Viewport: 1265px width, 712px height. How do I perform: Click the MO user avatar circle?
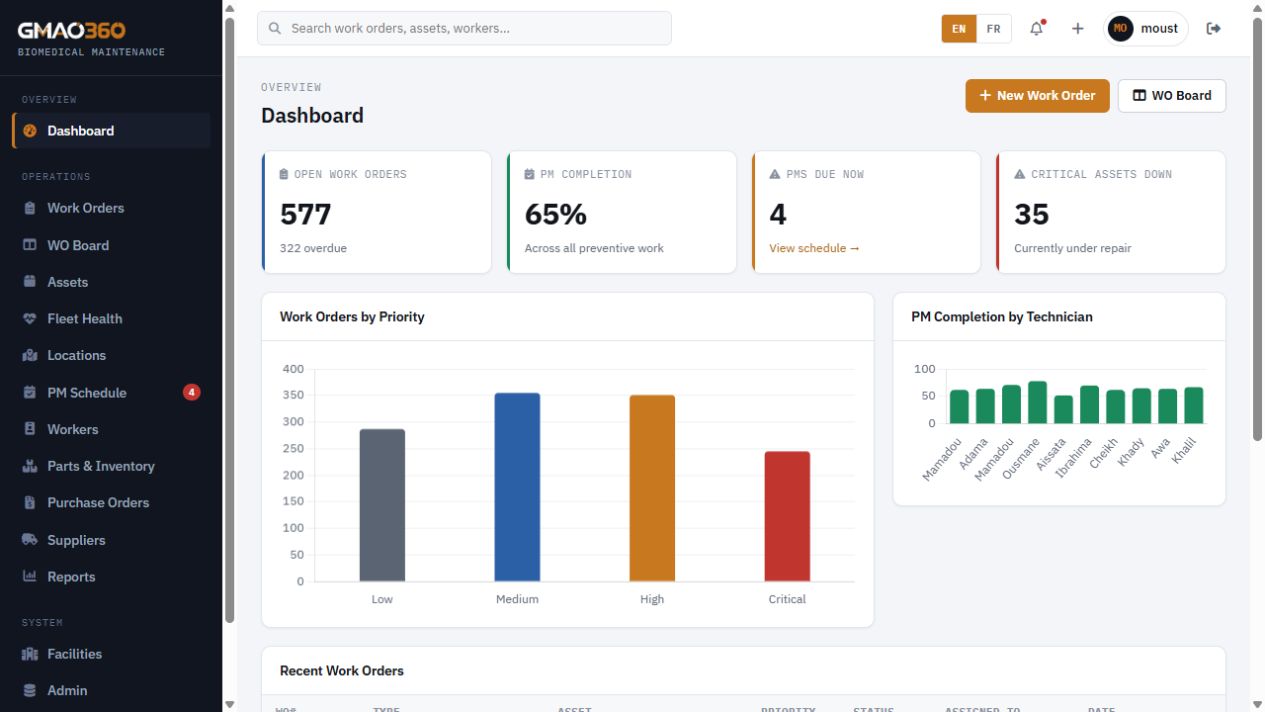tap(1121, 29)
